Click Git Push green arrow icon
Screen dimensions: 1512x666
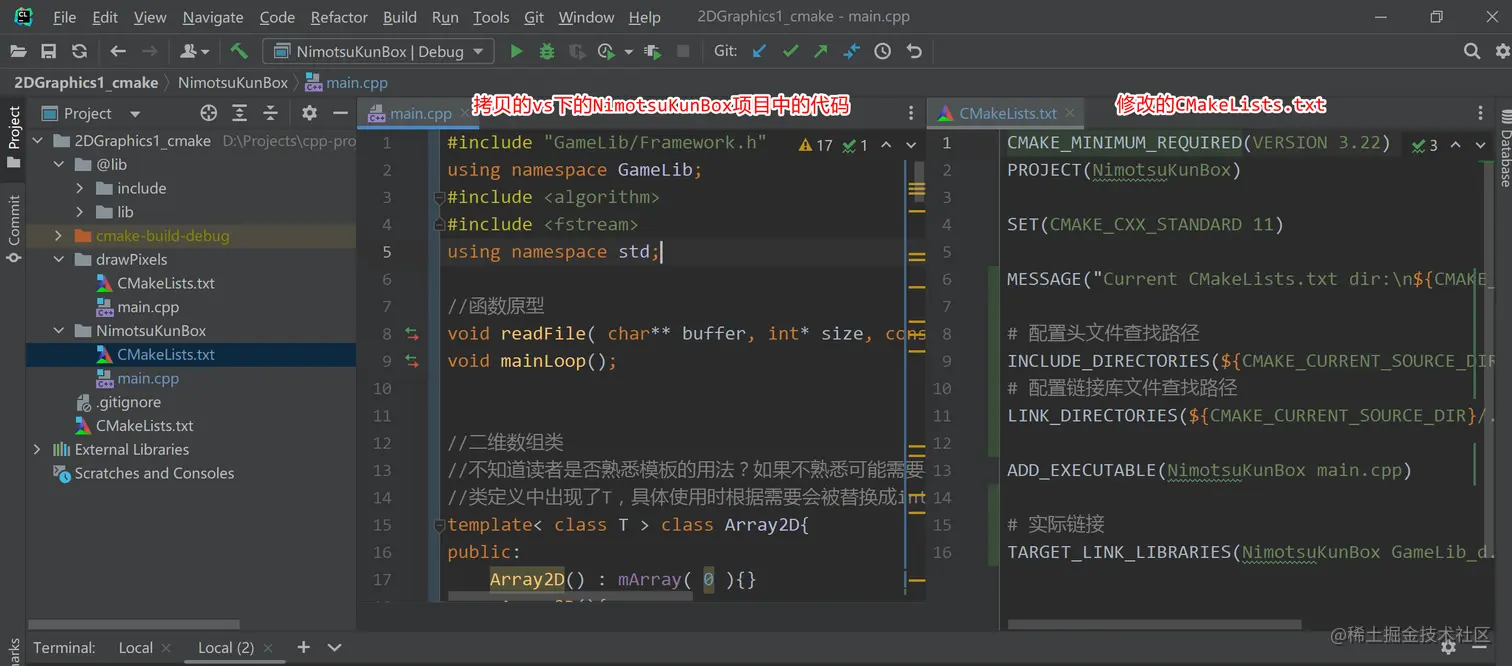(821, 51)
